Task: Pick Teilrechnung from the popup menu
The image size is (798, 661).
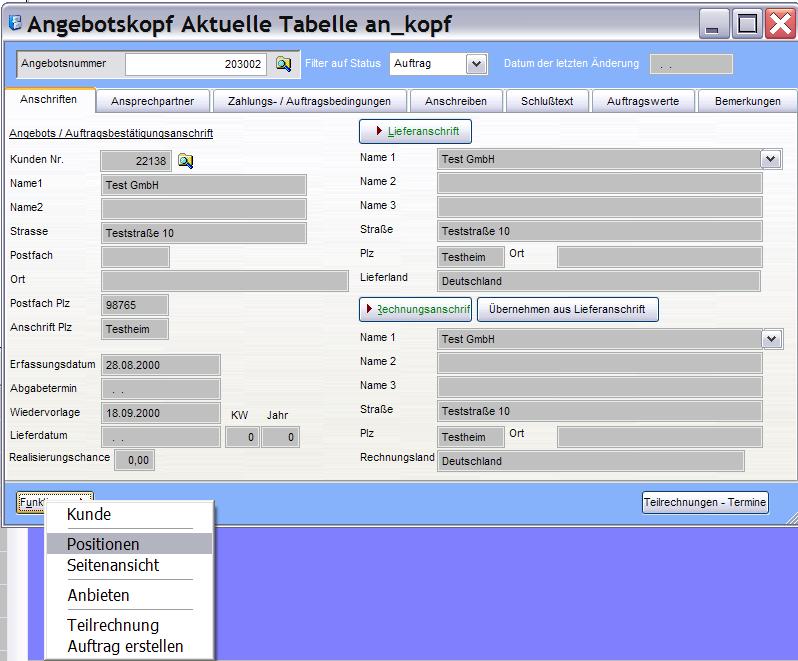Action: coord(130,625)
